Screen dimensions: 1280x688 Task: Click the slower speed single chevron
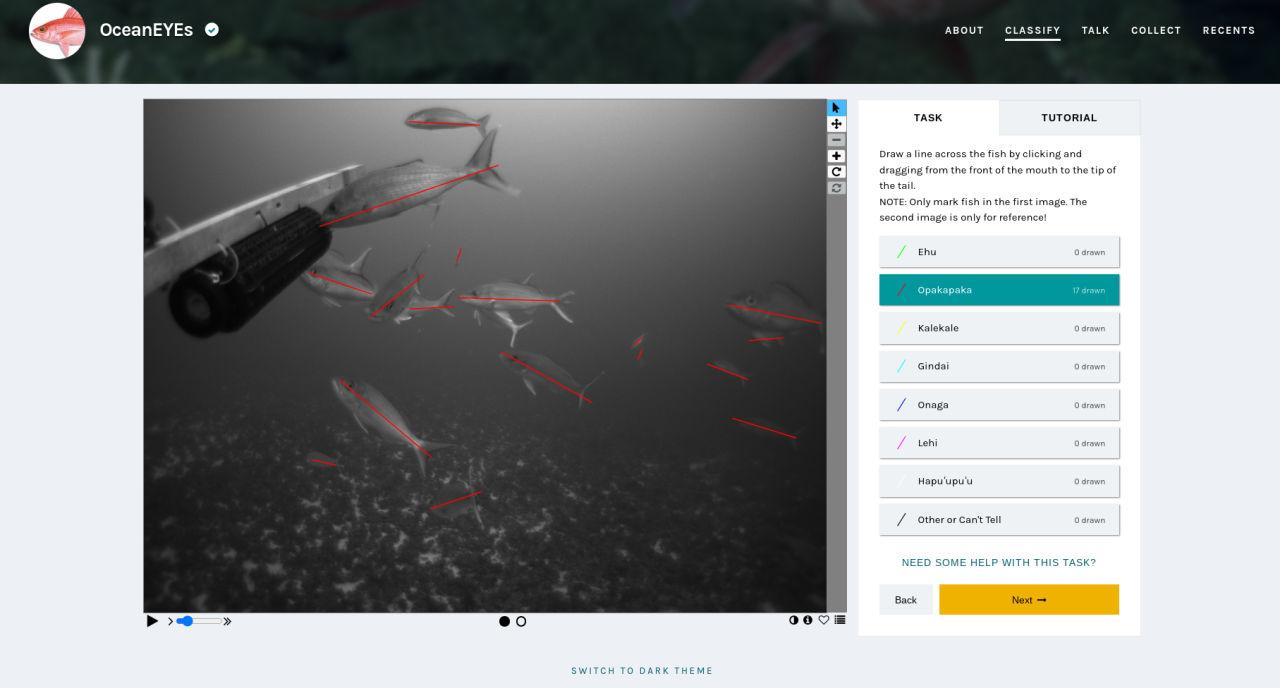[170, 621]
